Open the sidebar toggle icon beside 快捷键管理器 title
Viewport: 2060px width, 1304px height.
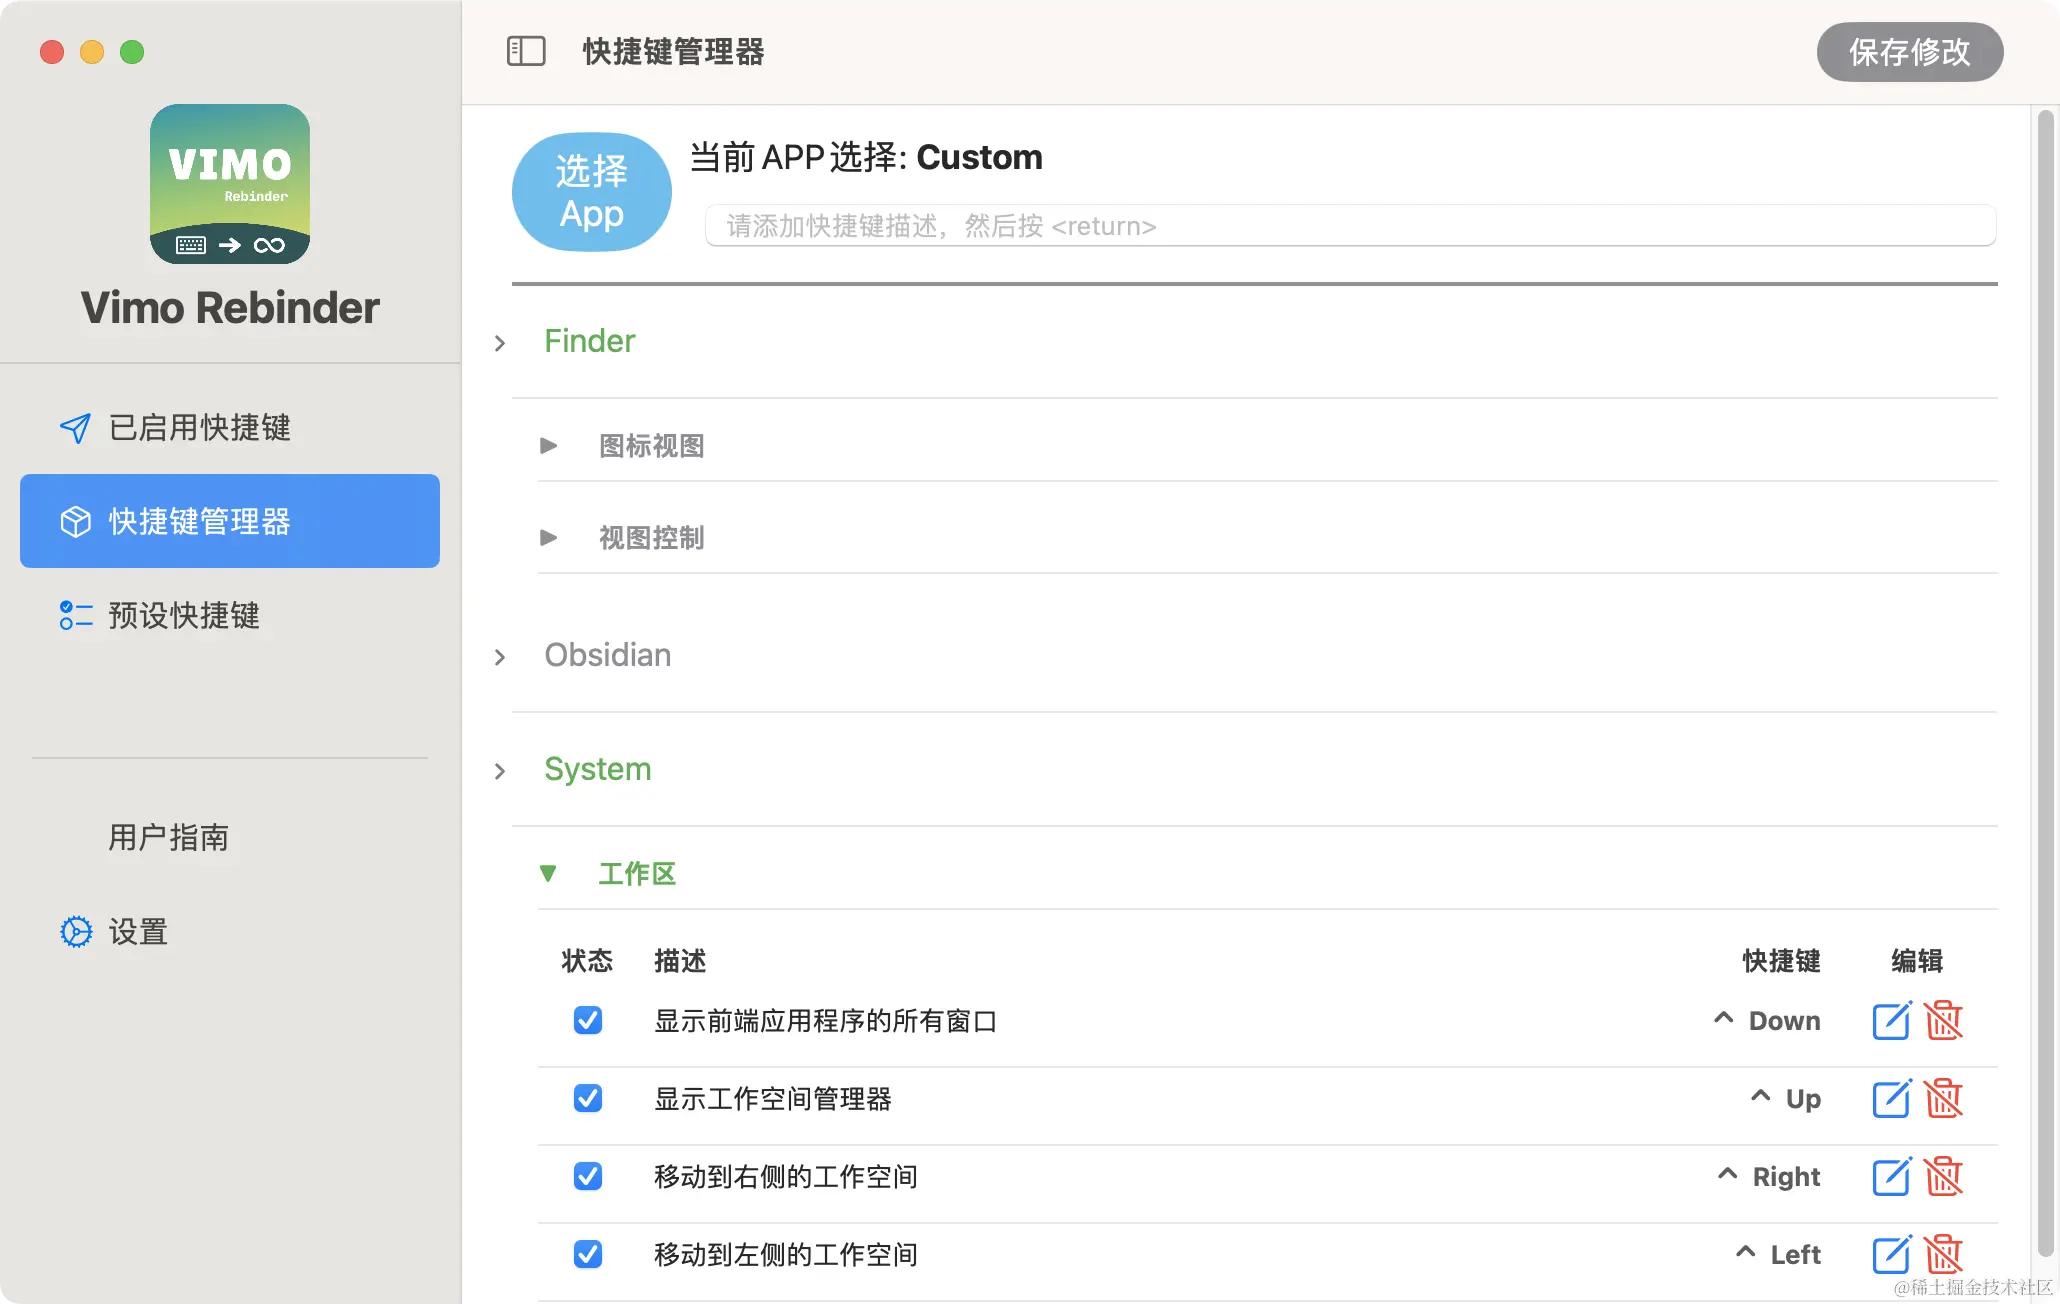(x=526, y=51)
